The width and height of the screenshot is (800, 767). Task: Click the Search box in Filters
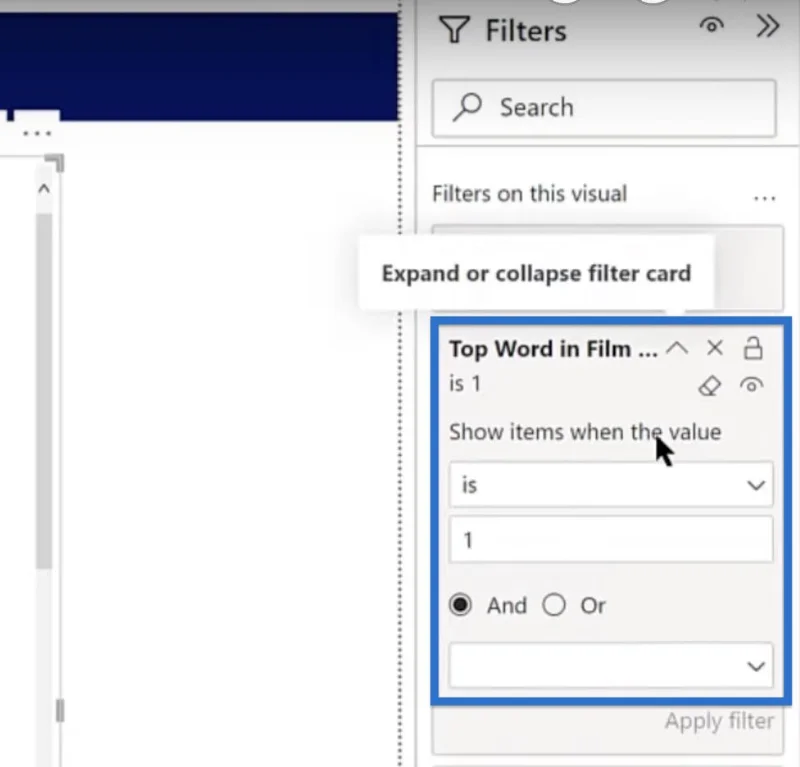(x=604, y=108)
